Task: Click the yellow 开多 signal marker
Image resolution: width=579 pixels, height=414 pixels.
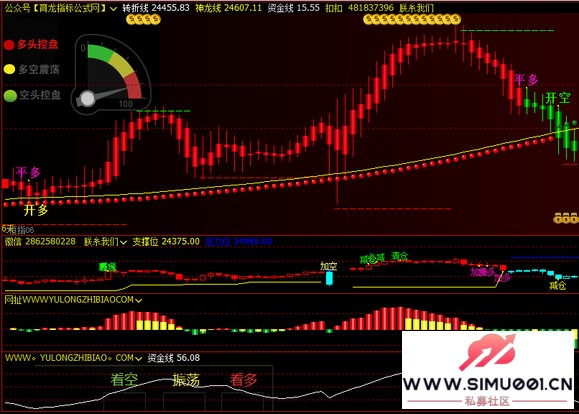Action: [x=36, y=210]
